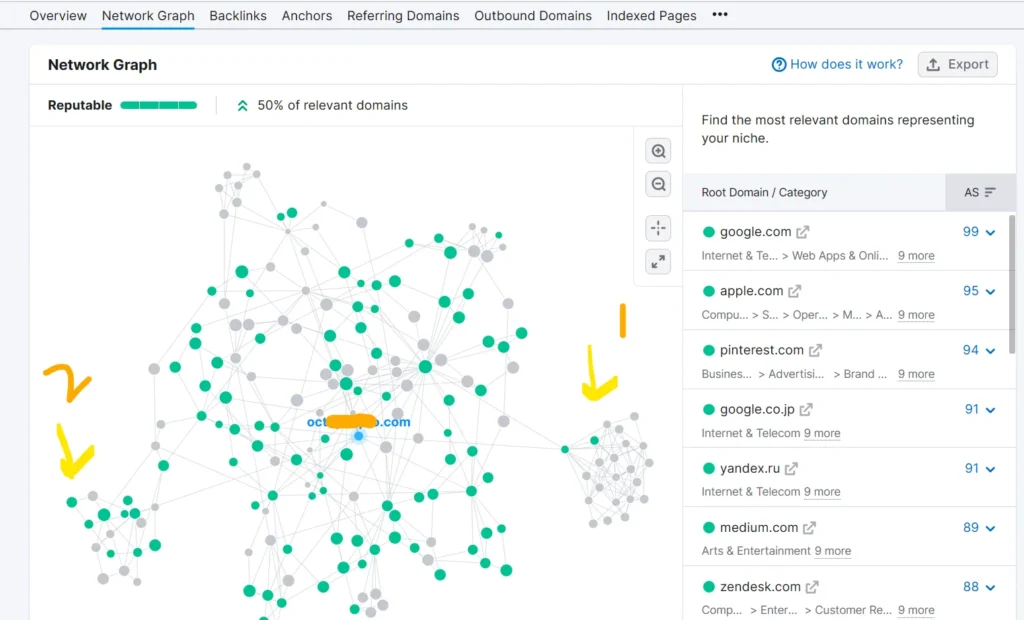Expand the apple.com row chevron
Image resolution: width=1024 pixels, height=620 pixels.
point(991,292)
